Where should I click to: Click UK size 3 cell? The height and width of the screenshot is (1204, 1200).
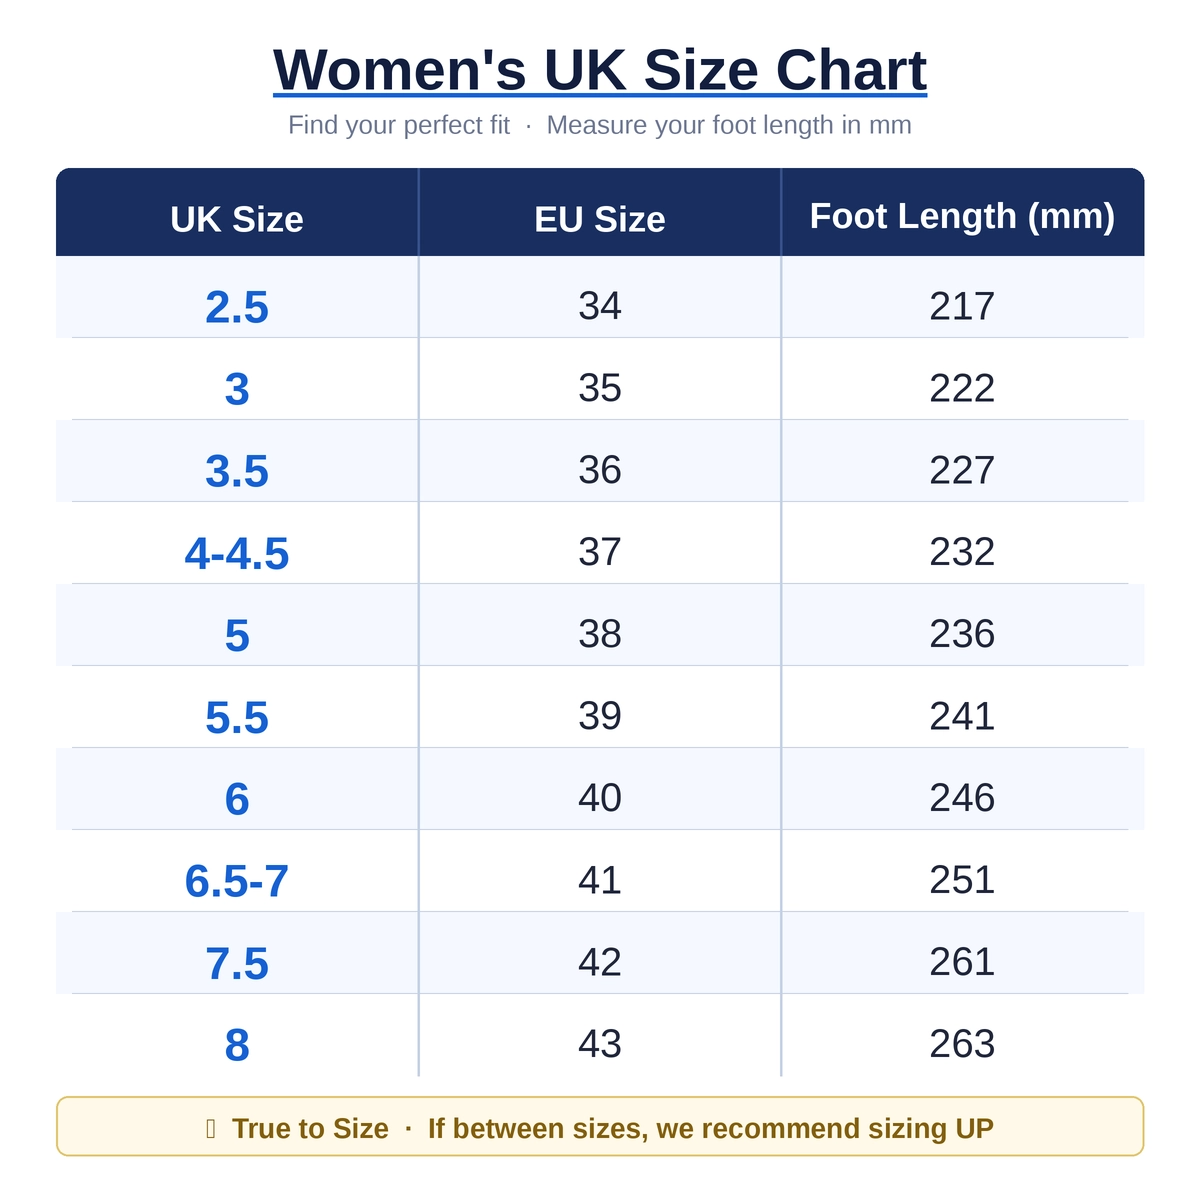[237, 379]
